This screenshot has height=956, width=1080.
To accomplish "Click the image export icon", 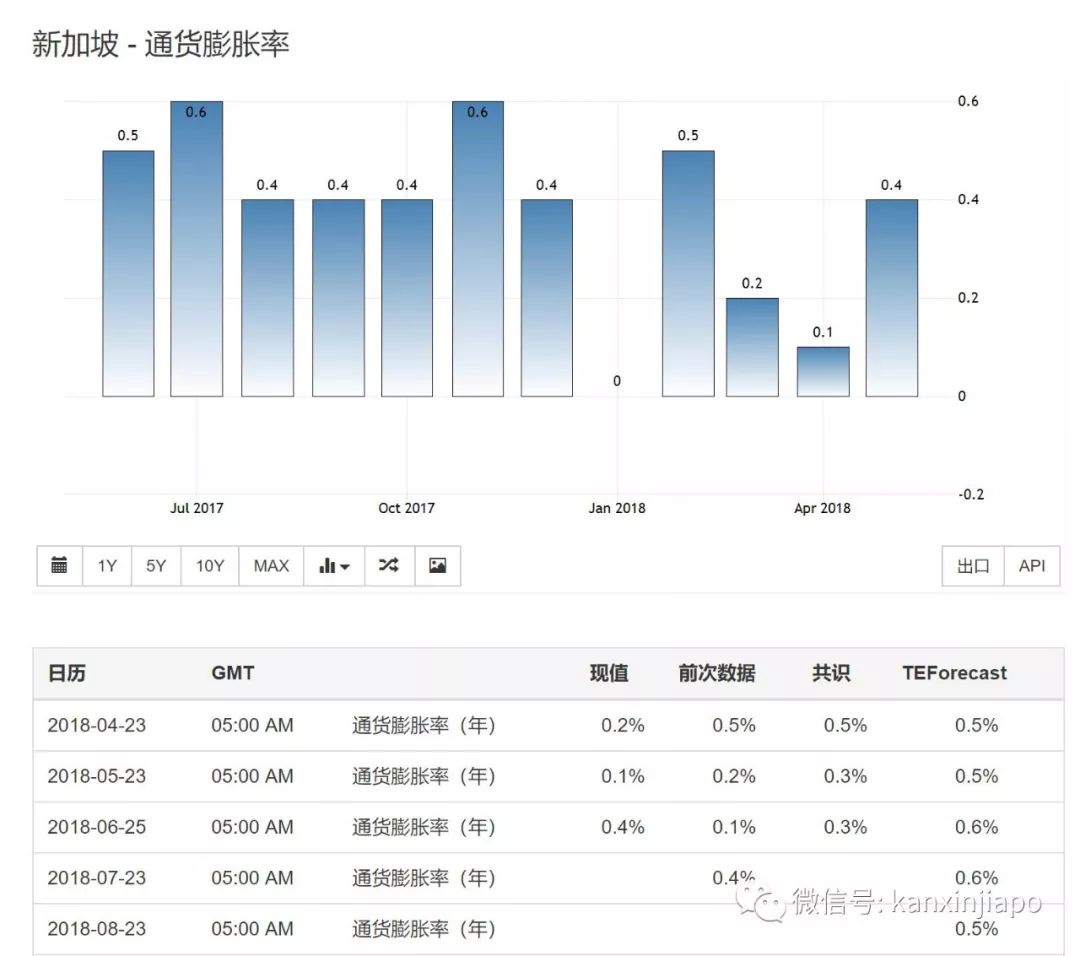I will pos(437,566).
